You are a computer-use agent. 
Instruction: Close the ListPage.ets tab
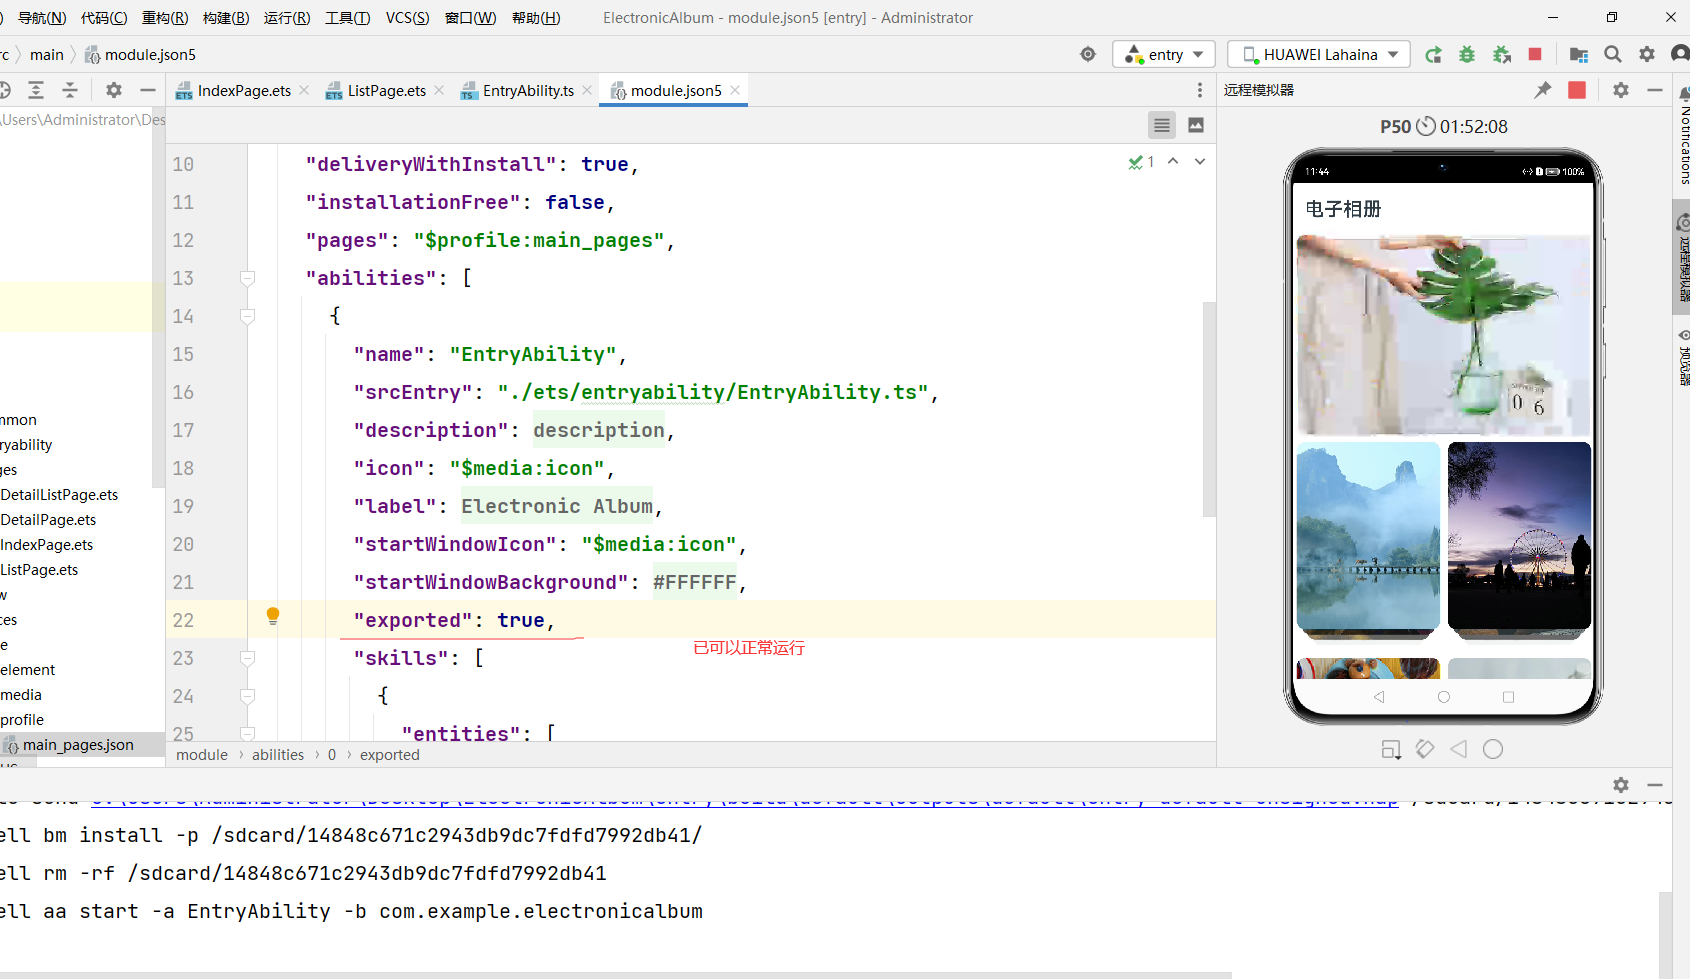pyautogui.click(x=439, y=90)
